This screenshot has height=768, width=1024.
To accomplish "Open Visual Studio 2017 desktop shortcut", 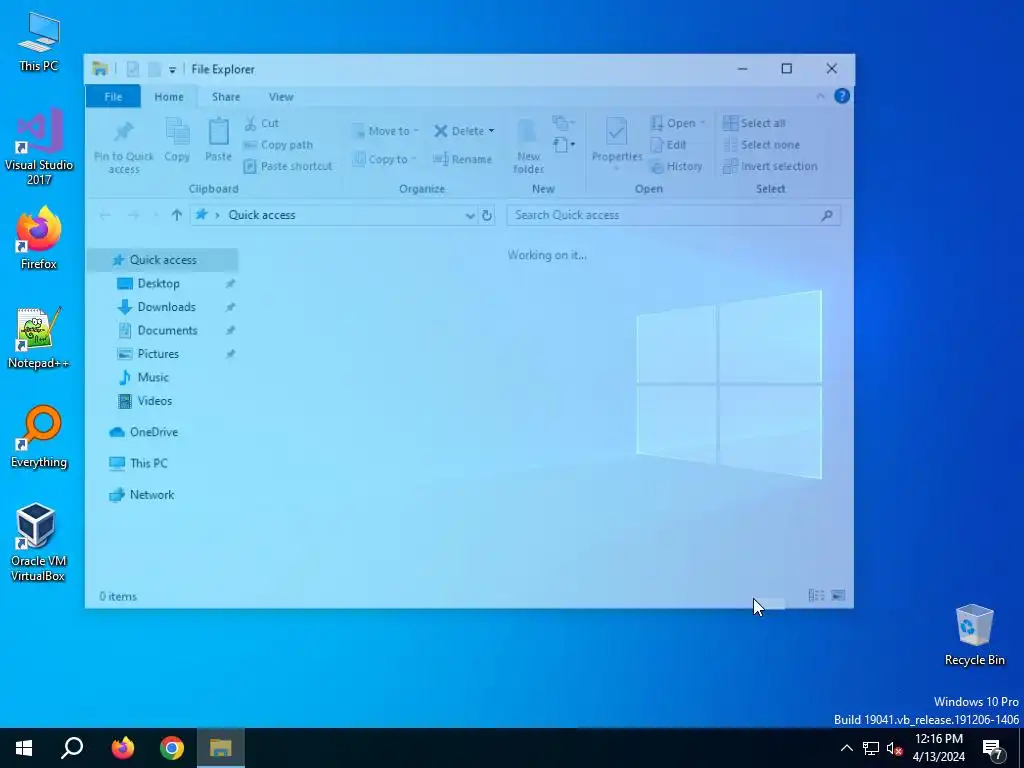I will point(39,147).
